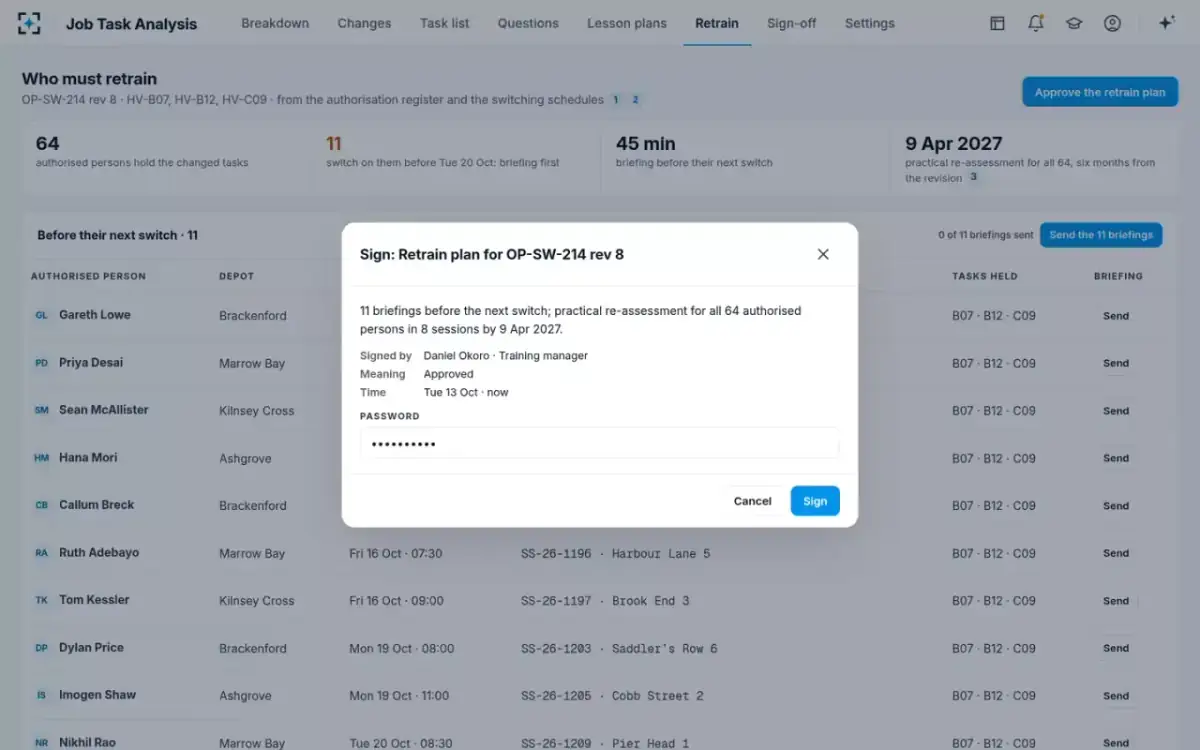1200x750 pixels.
Task: Switch to the Breakdown tab
Action: pyautogui.click(x=275, y=23)
